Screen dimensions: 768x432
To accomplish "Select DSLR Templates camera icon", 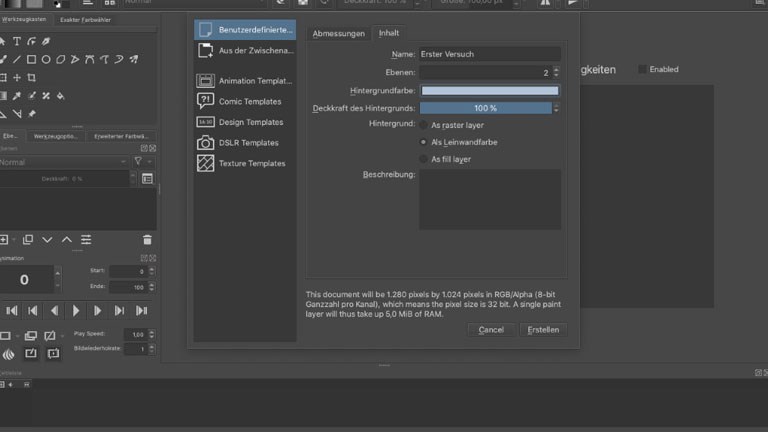I will tap(205, 143).
